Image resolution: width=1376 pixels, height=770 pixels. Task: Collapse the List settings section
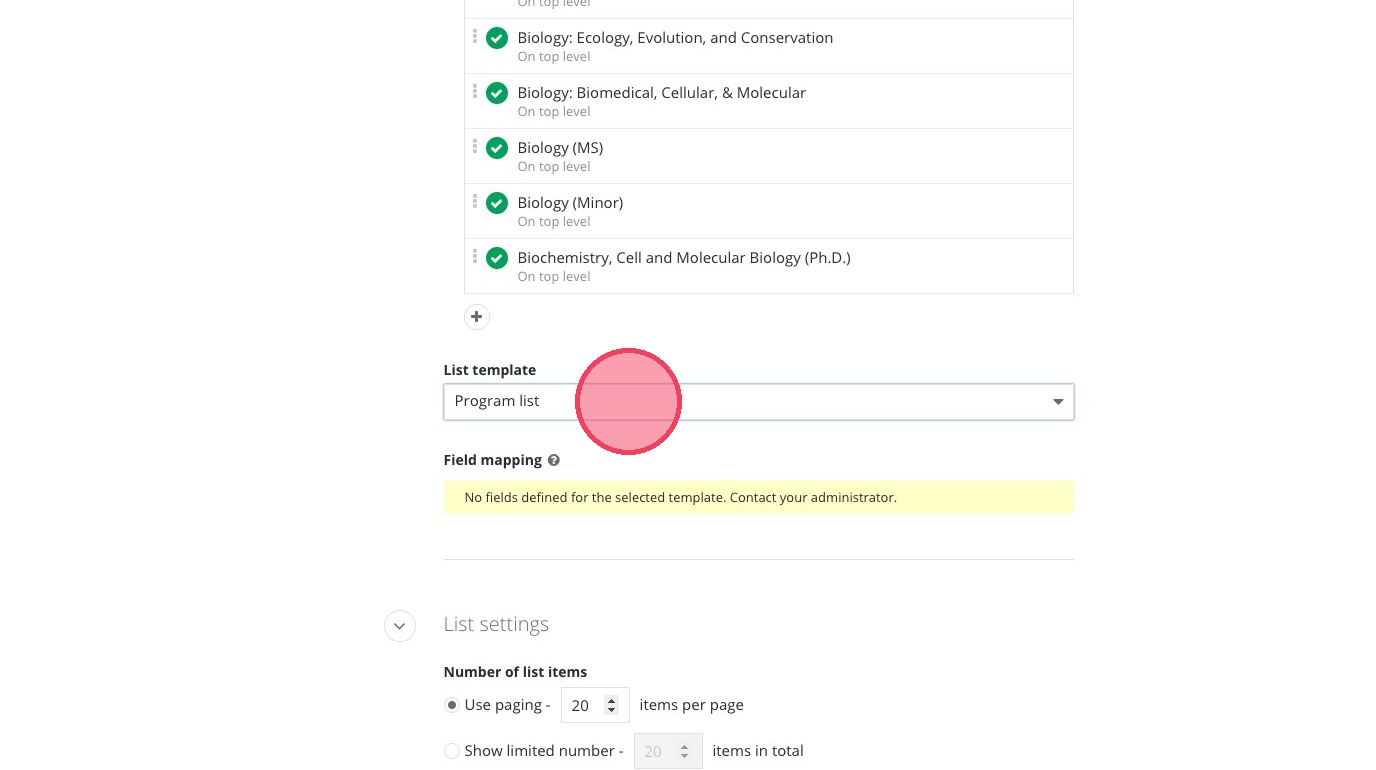click(400, 626)
